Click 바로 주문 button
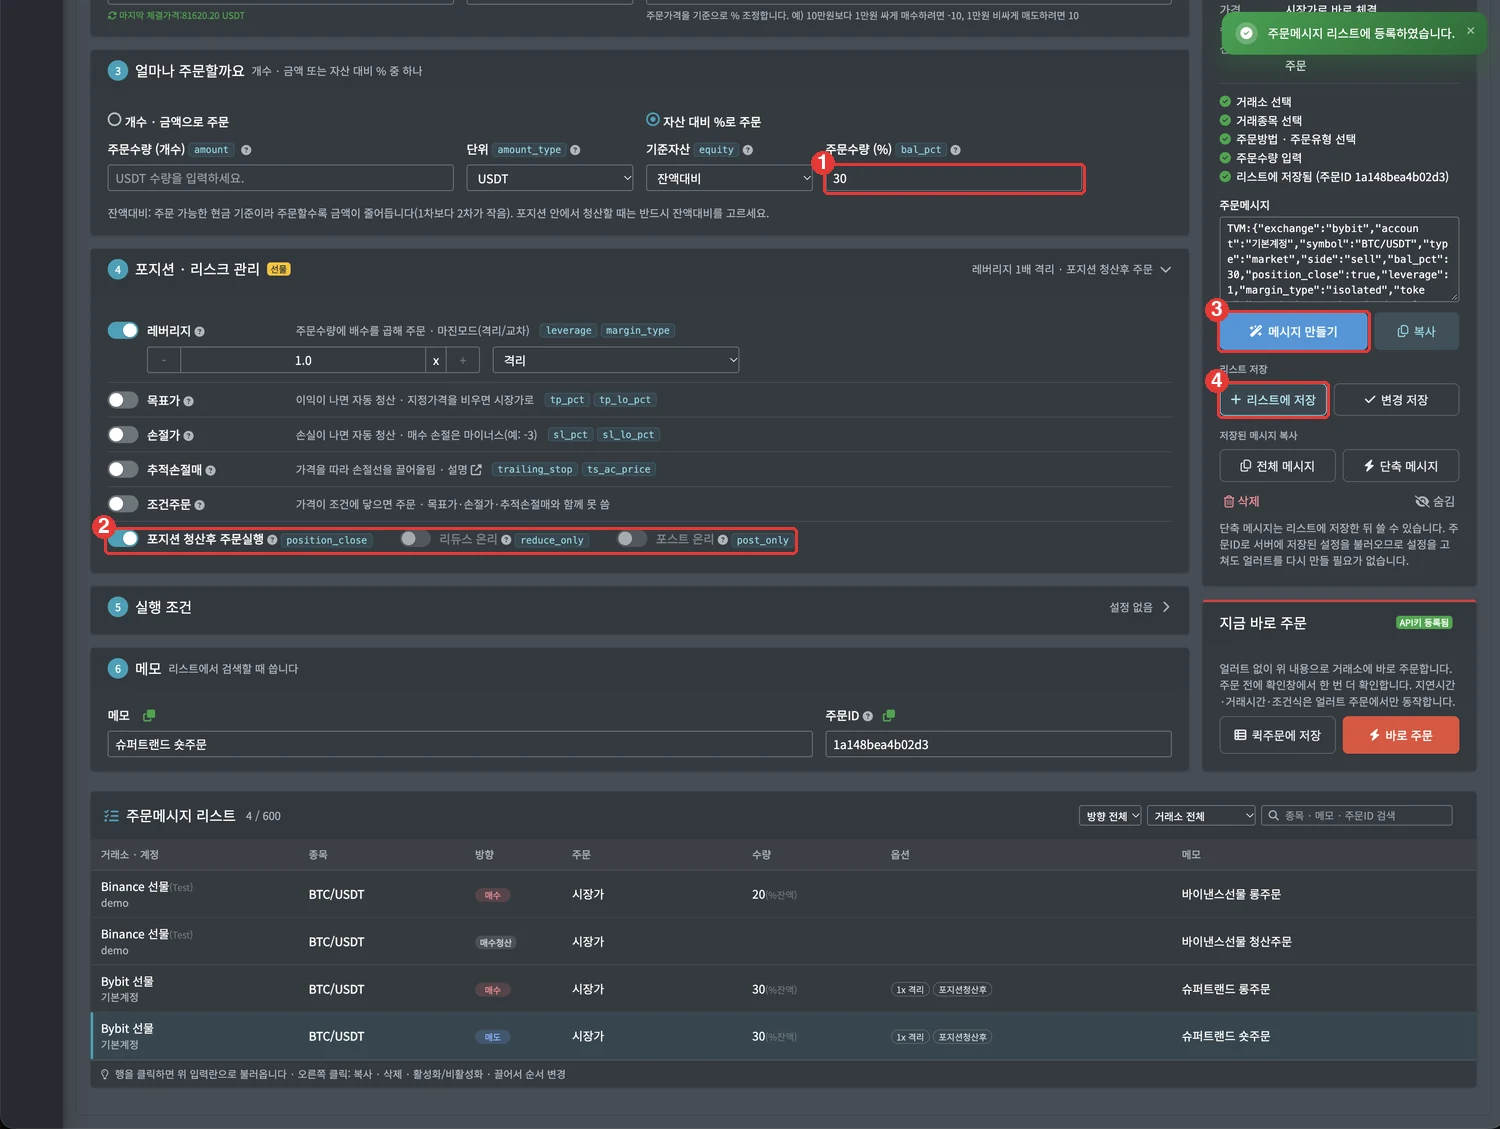The height and width of the screenshot is (1129, 1500). click(x=1400, y=735)
